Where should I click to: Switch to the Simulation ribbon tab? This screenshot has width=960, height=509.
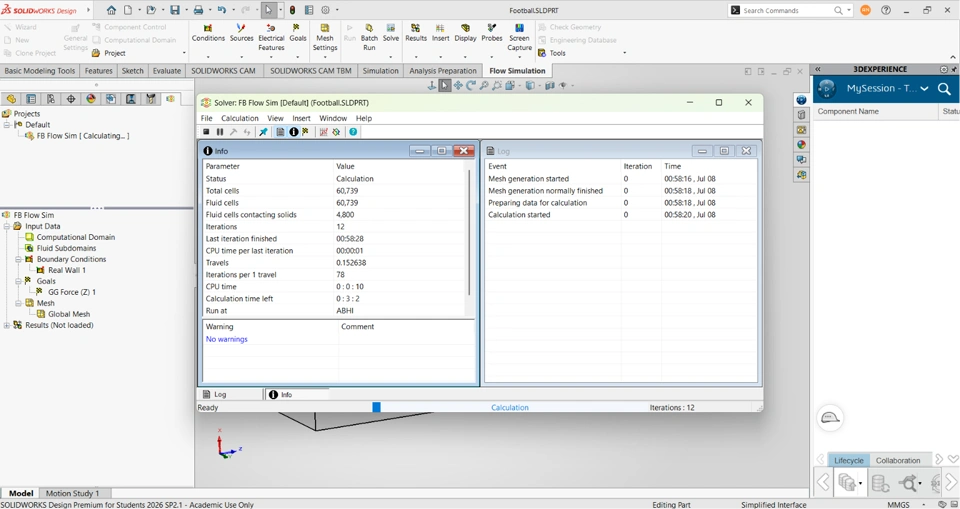point(380,70)
